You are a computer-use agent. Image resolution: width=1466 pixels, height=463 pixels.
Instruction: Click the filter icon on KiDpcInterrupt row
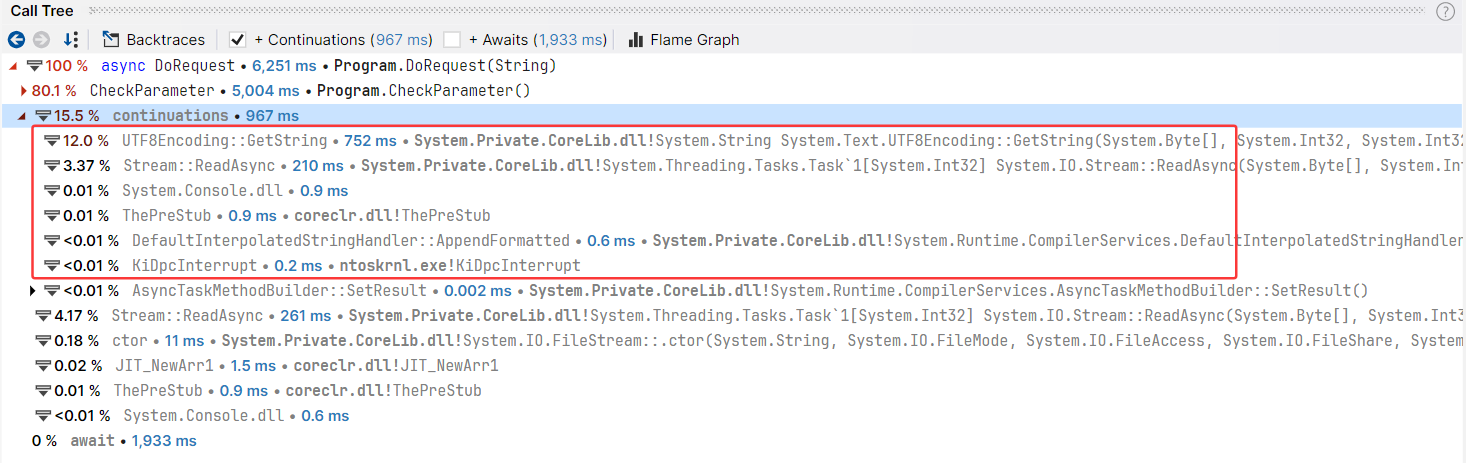(x=52, y=266)
